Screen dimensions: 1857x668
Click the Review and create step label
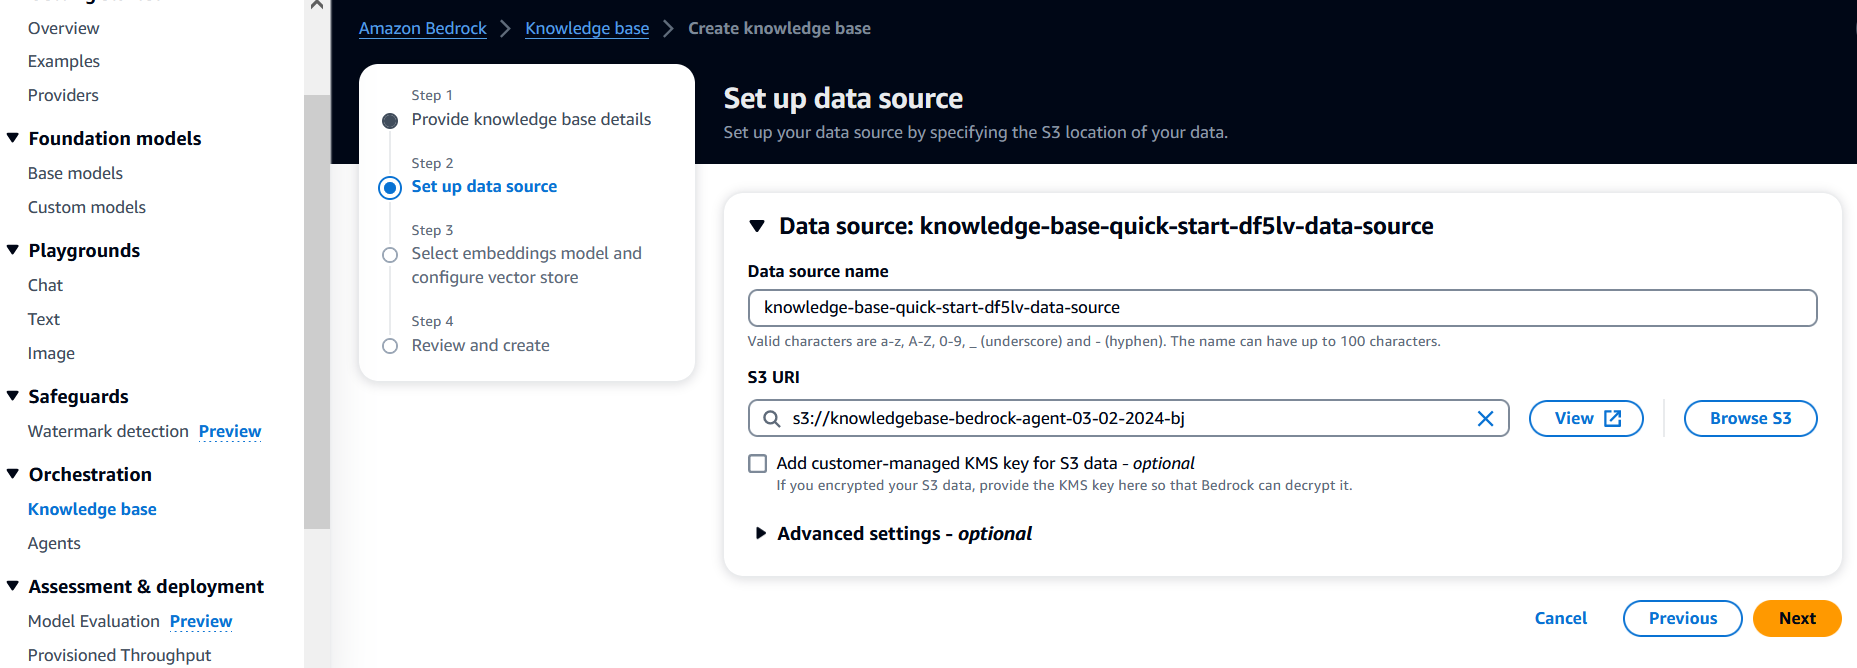[x=481, y=346]
